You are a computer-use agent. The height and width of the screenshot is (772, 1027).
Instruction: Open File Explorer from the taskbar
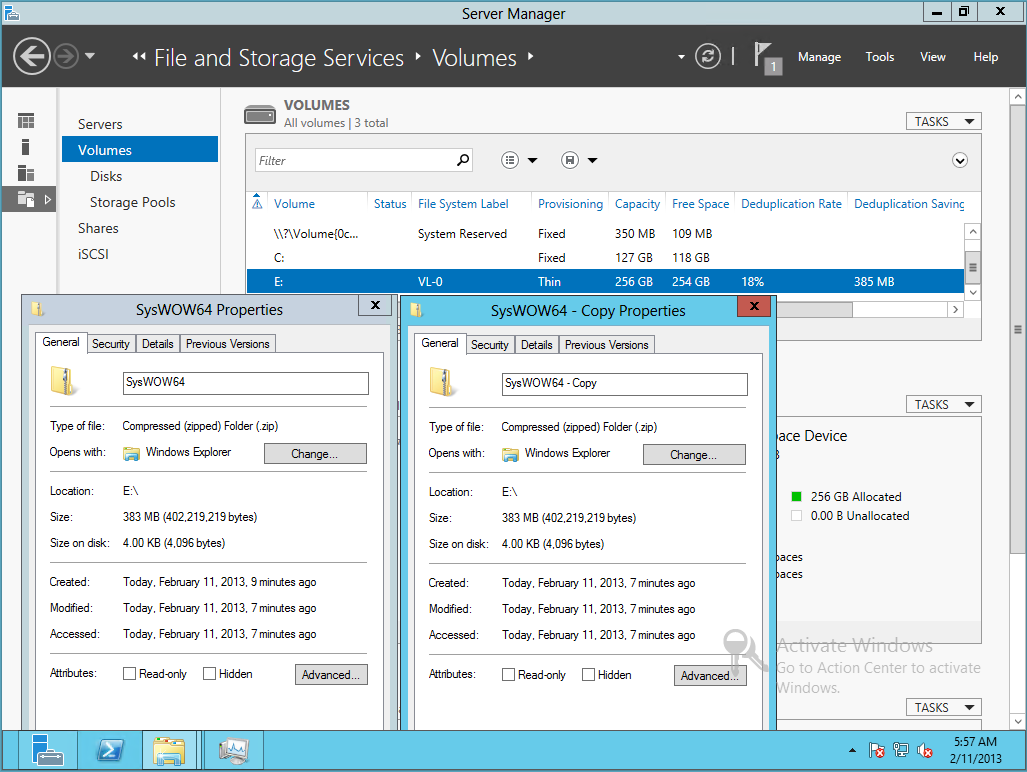[x=170, y=749]
